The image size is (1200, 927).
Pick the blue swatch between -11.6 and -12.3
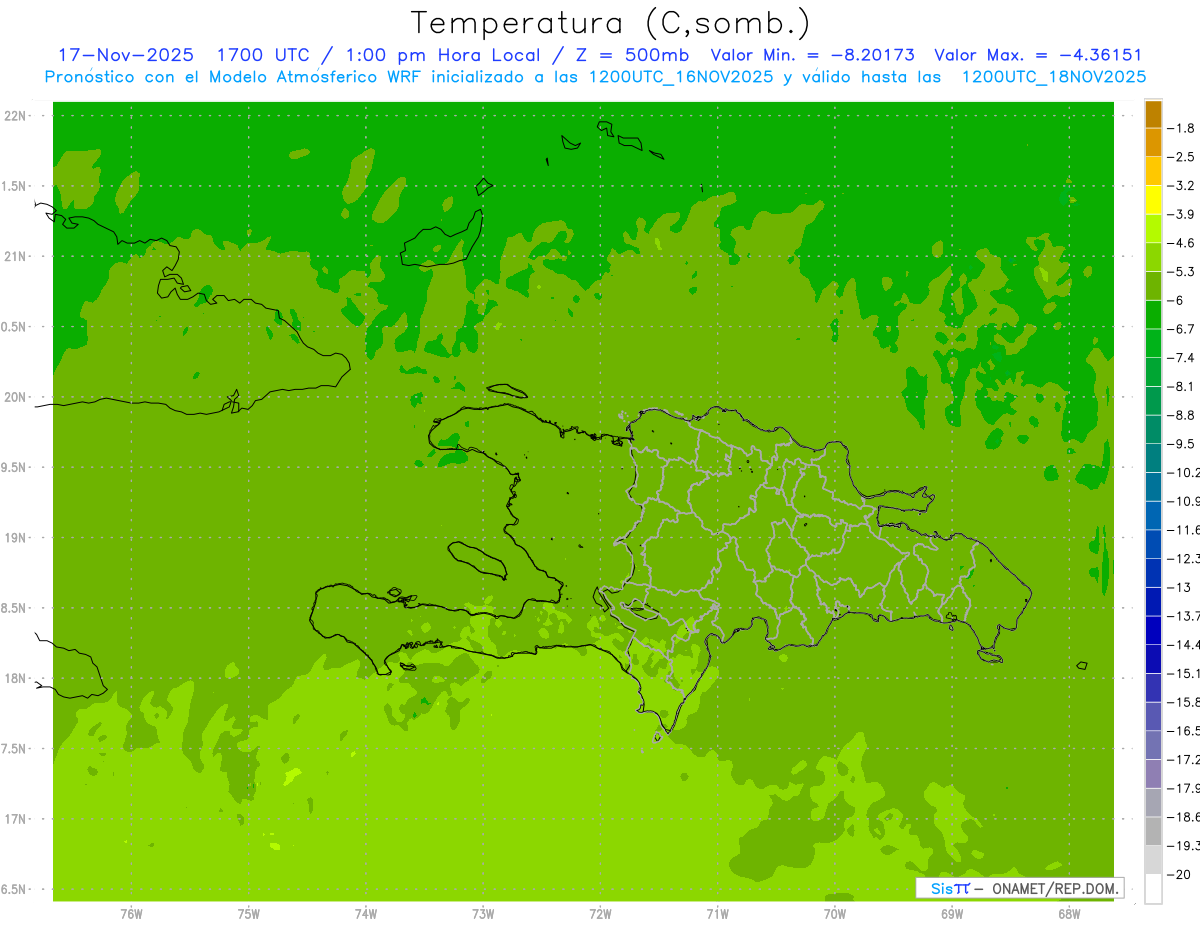pyautogui.click(x=1153, y=544)
